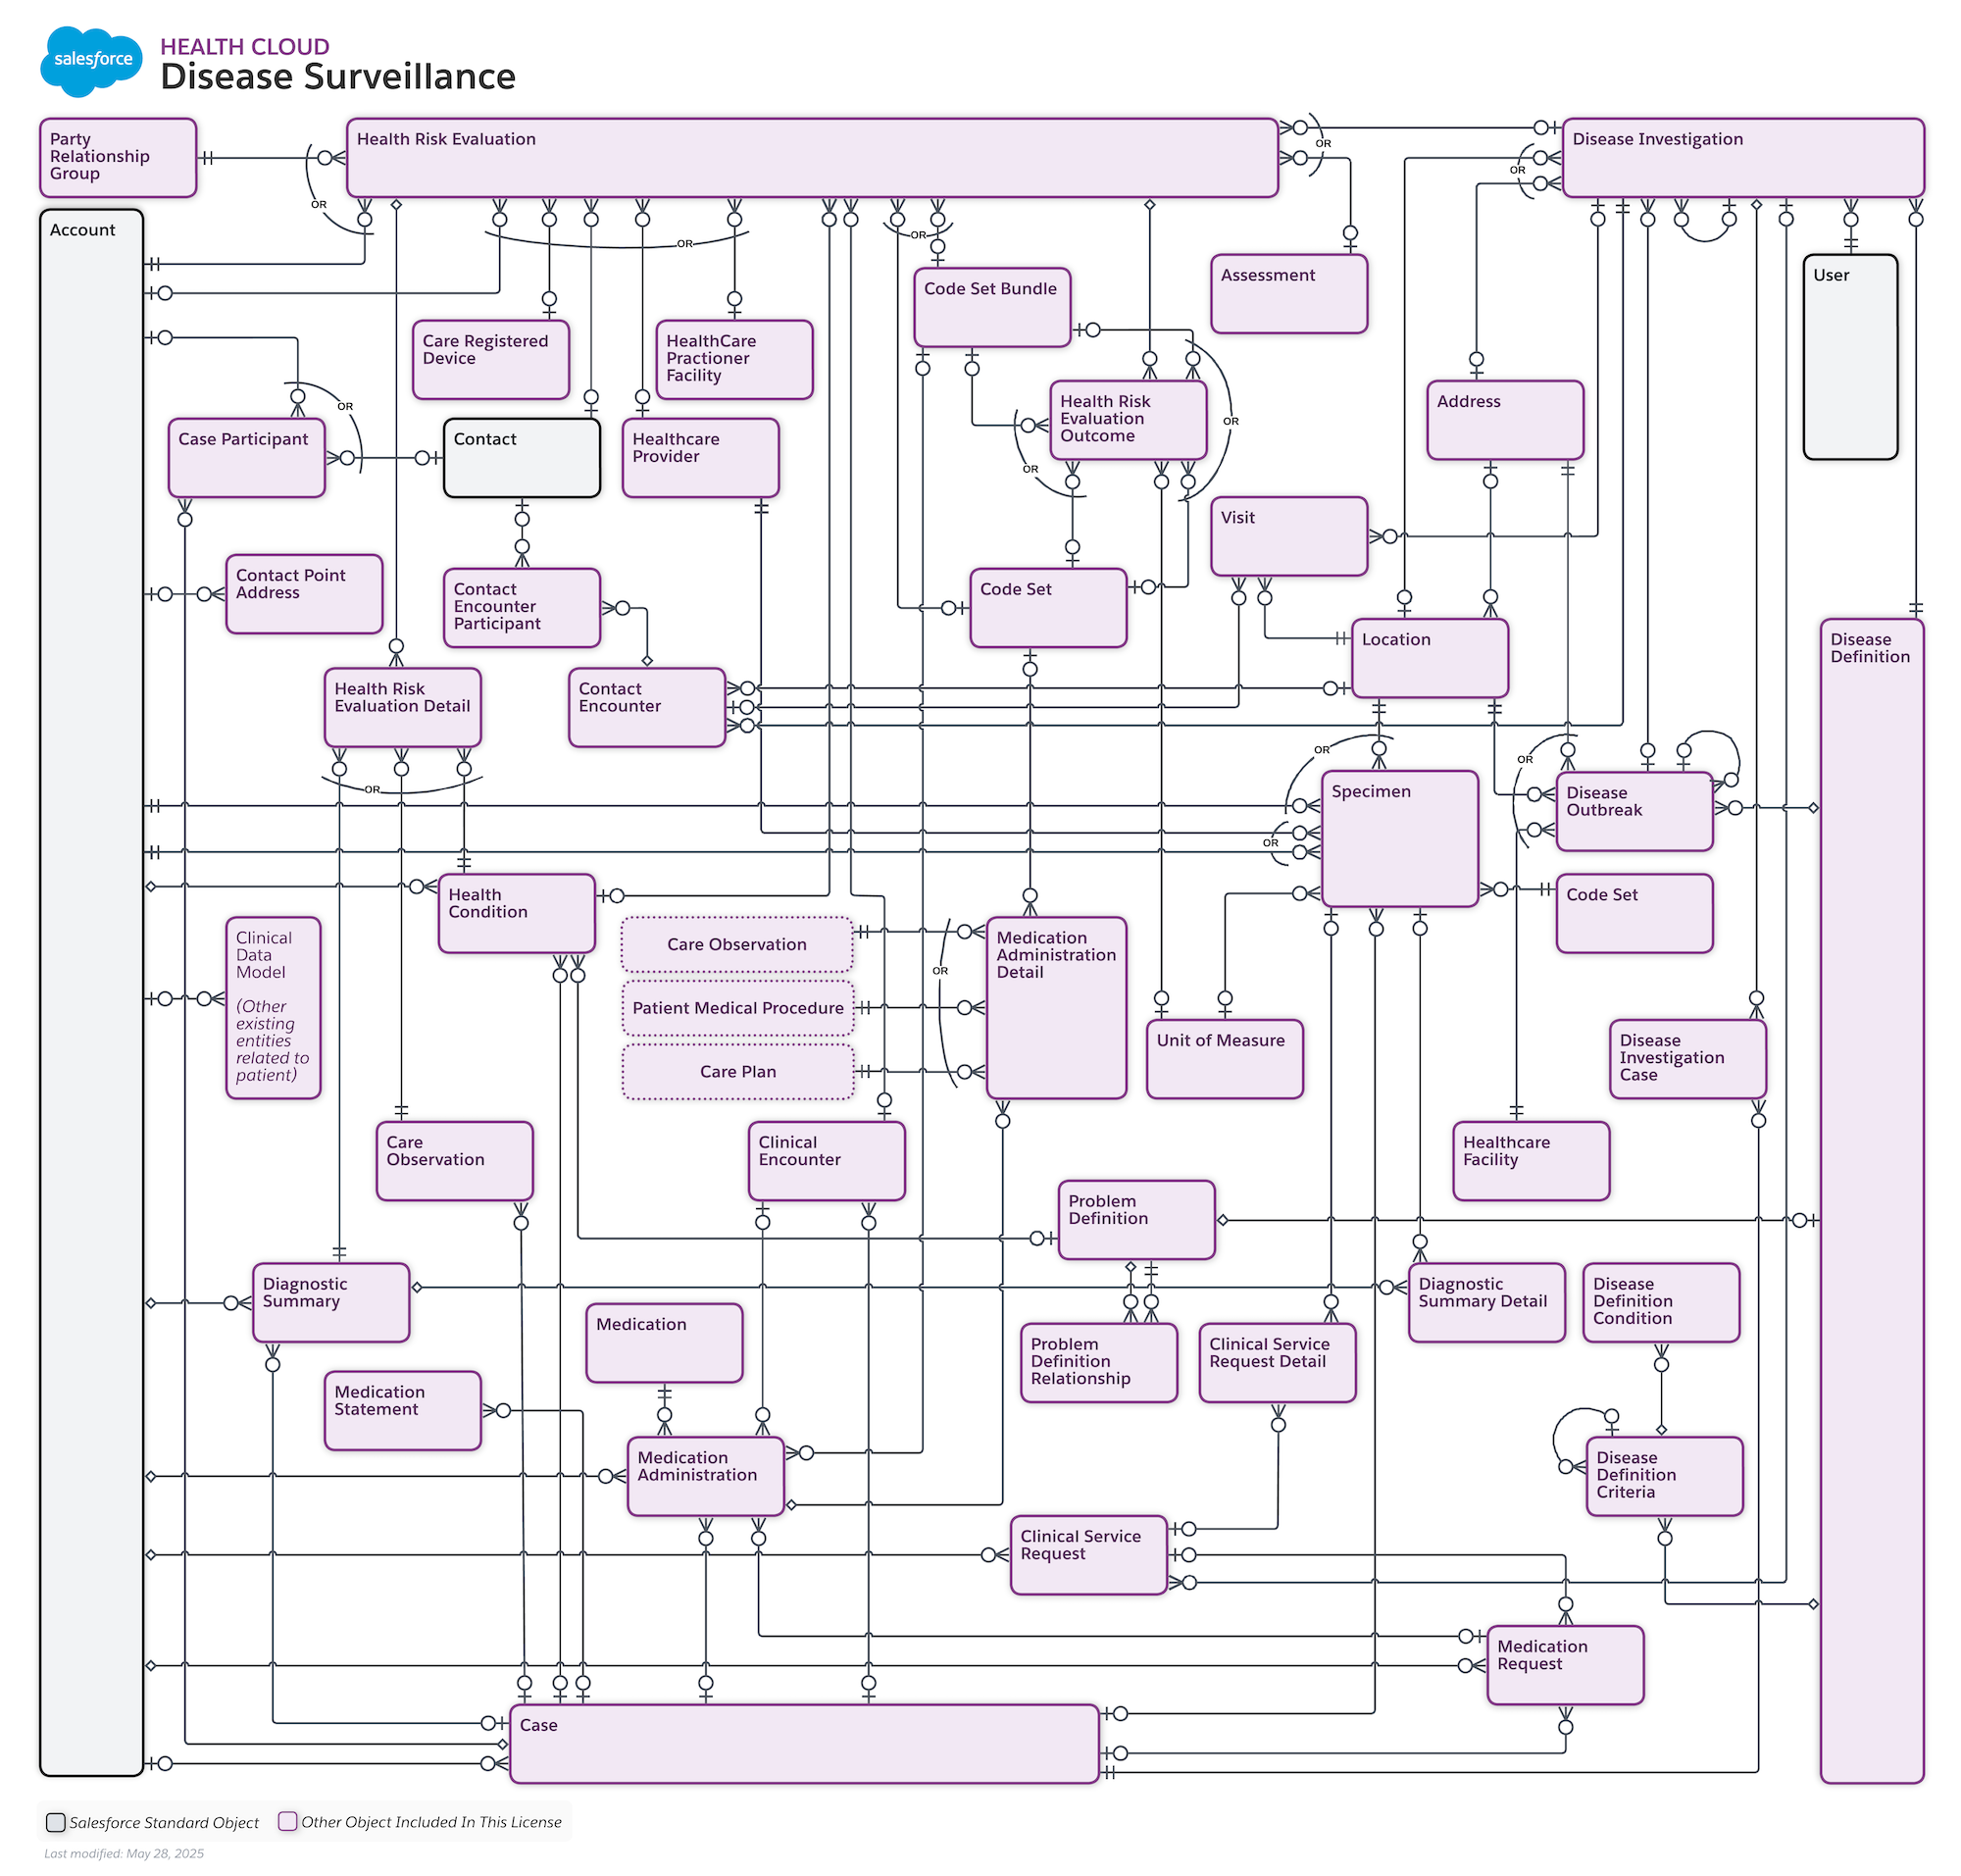The width and height of the screenshot is (1961, 1876).
Task: Click the Code Set box below Code Set Bundle
Action: [x=1048, y=608]
